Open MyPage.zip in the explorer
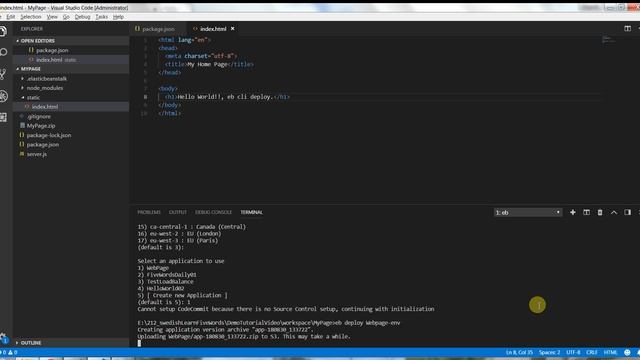 click(x=41, y=126)
